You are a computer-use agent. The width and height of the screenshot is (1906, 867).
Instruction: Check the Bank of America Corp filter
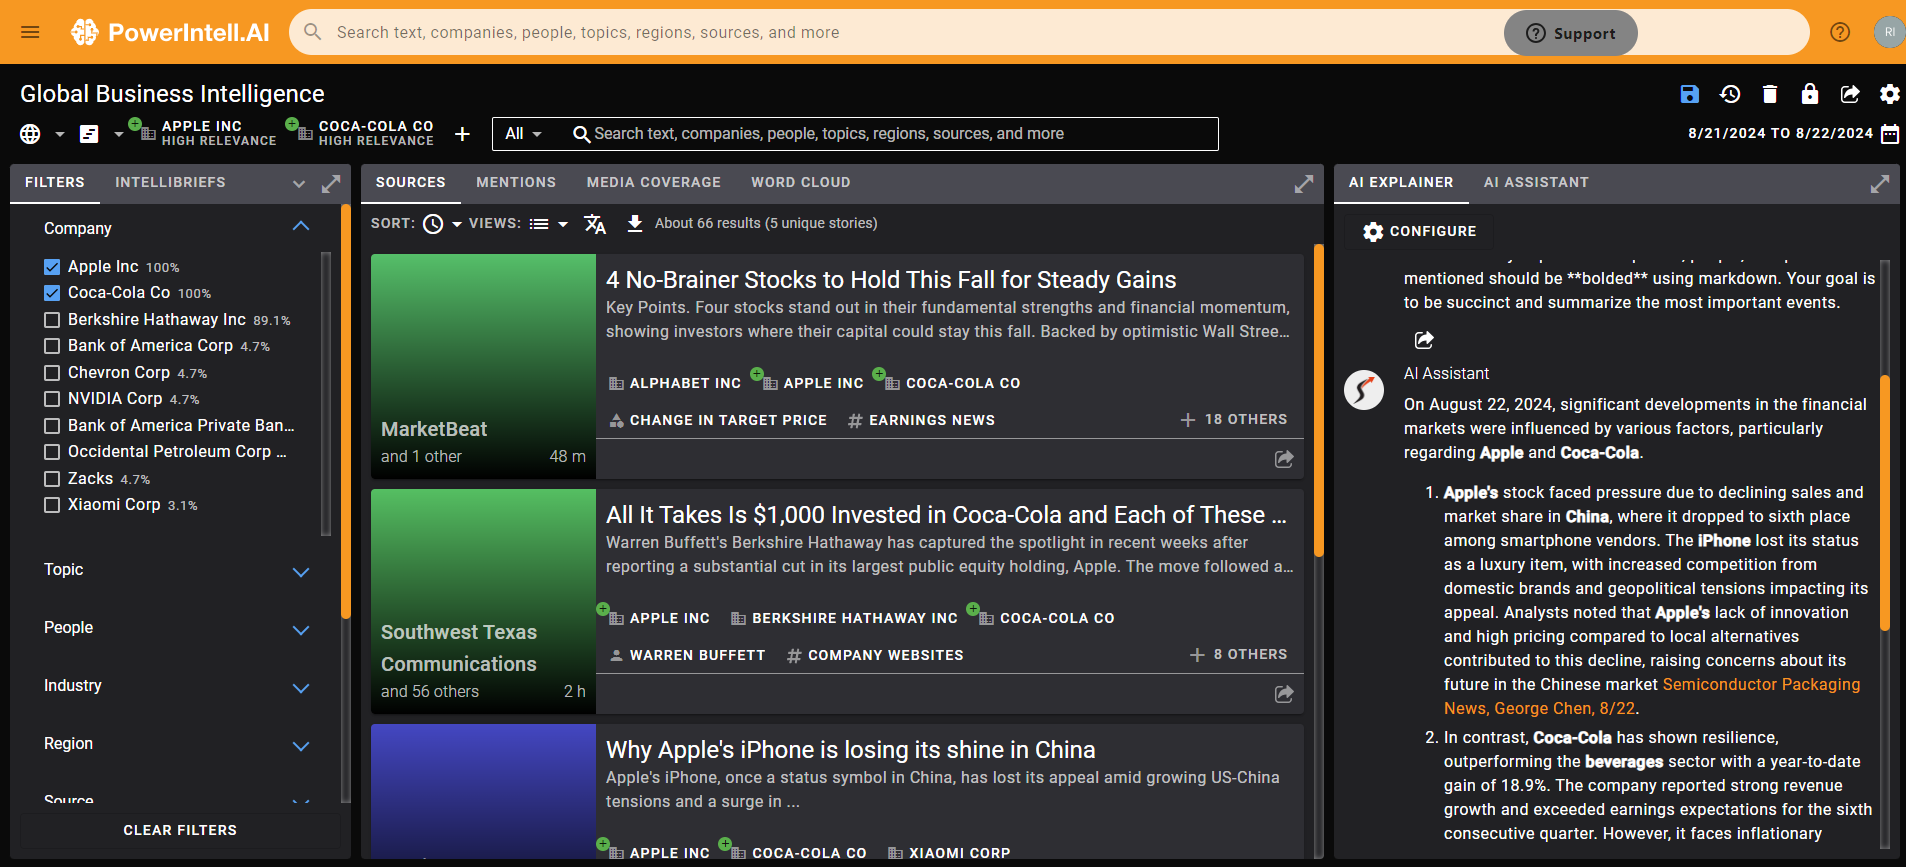[x=52, y=346]
